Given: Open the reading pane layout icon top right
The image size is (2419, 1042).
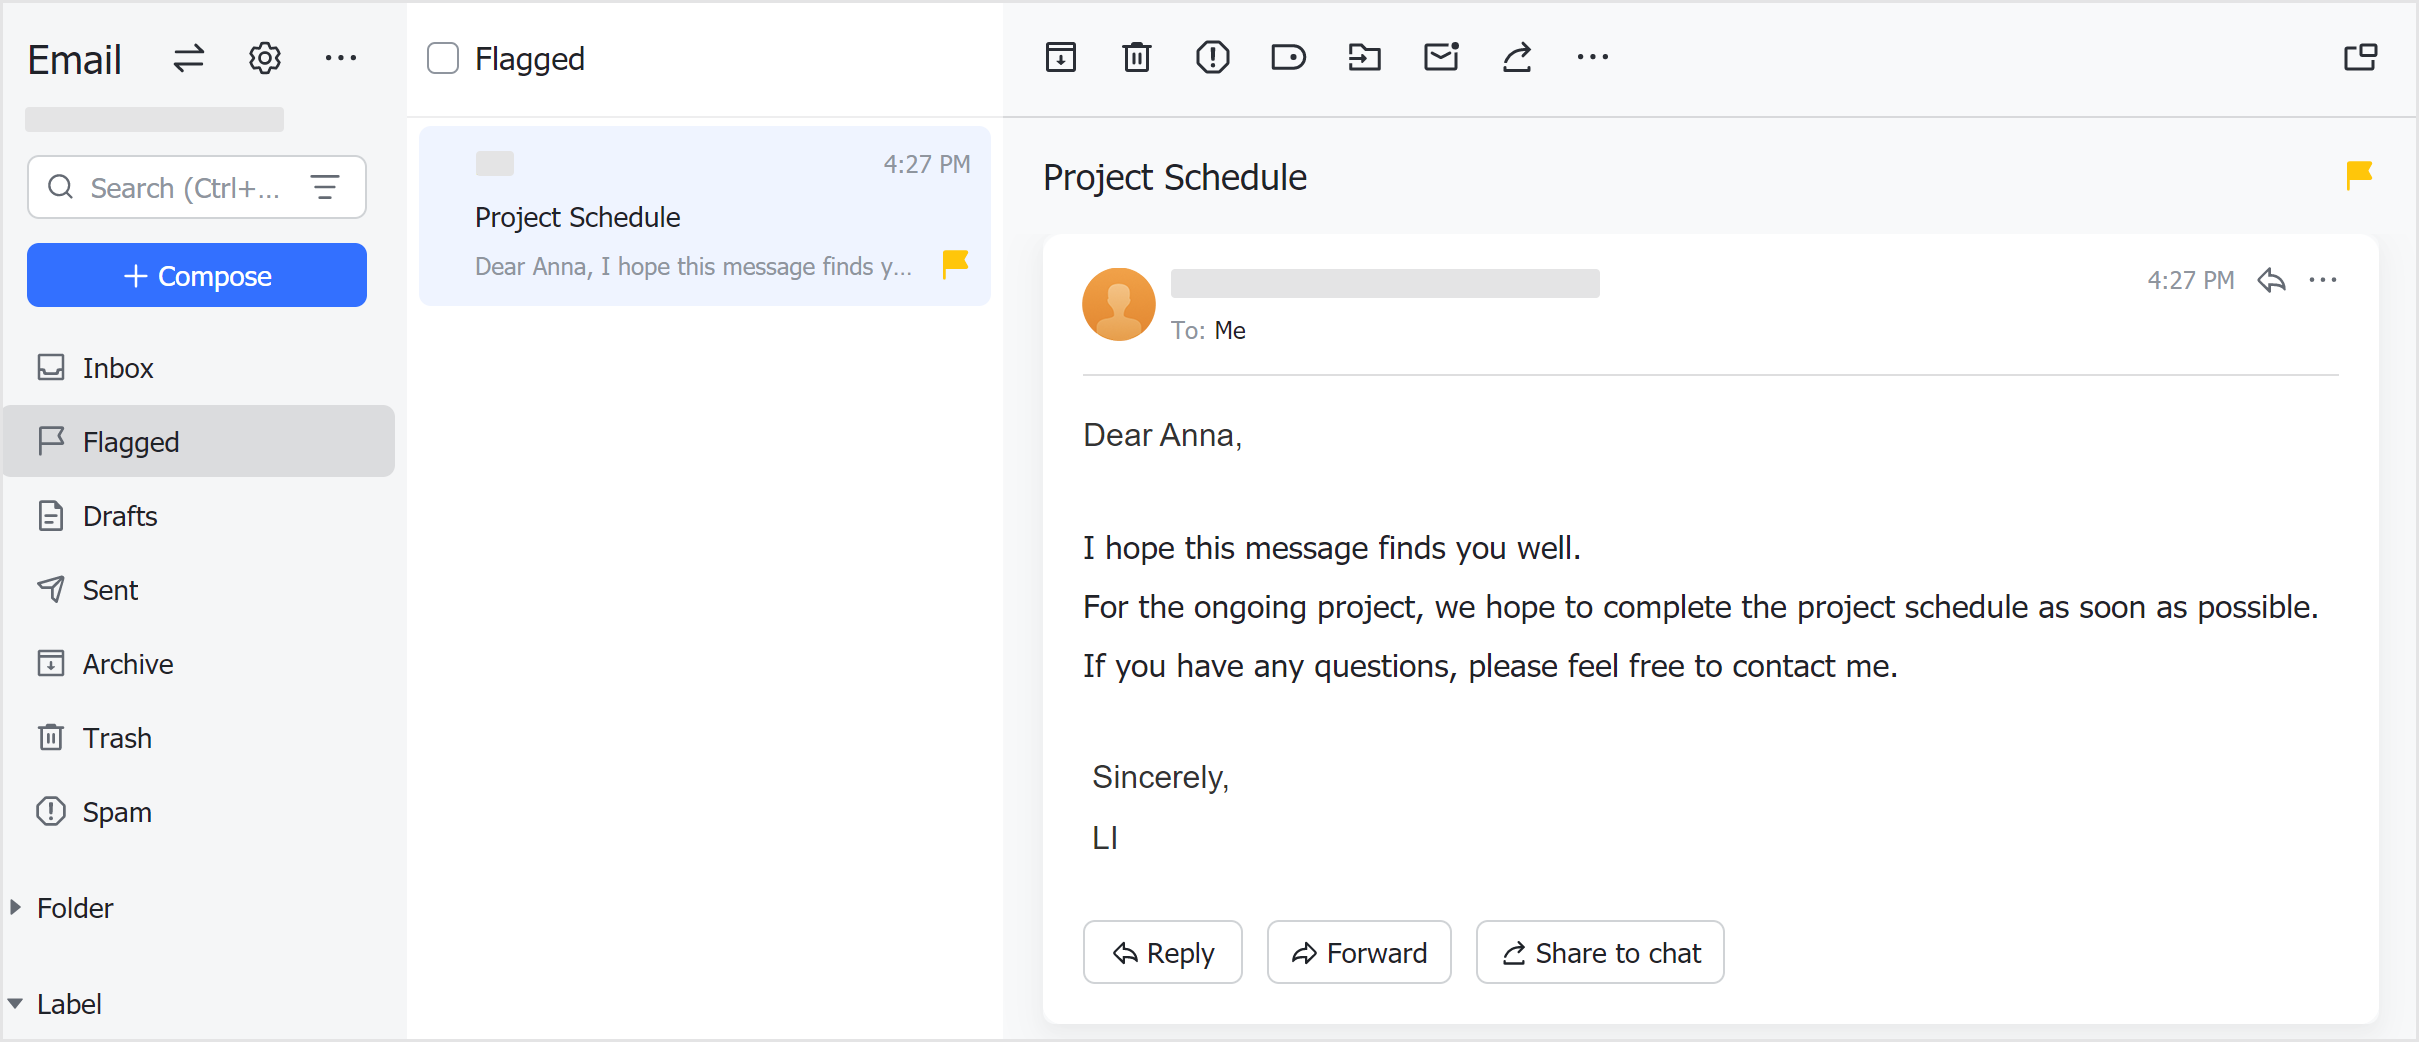Looking at the screenshot, I should (2361, 57).
